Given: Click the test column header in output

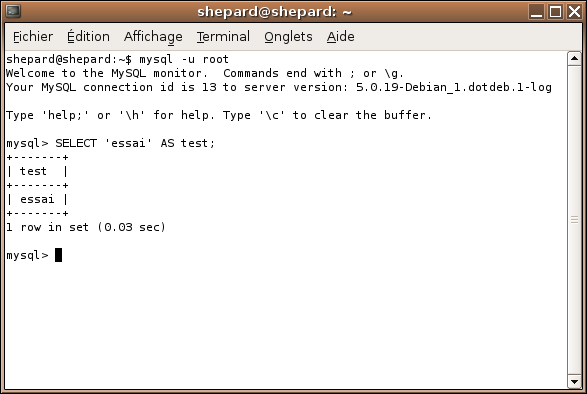Looking at the screenshot, I should (33, 171).
